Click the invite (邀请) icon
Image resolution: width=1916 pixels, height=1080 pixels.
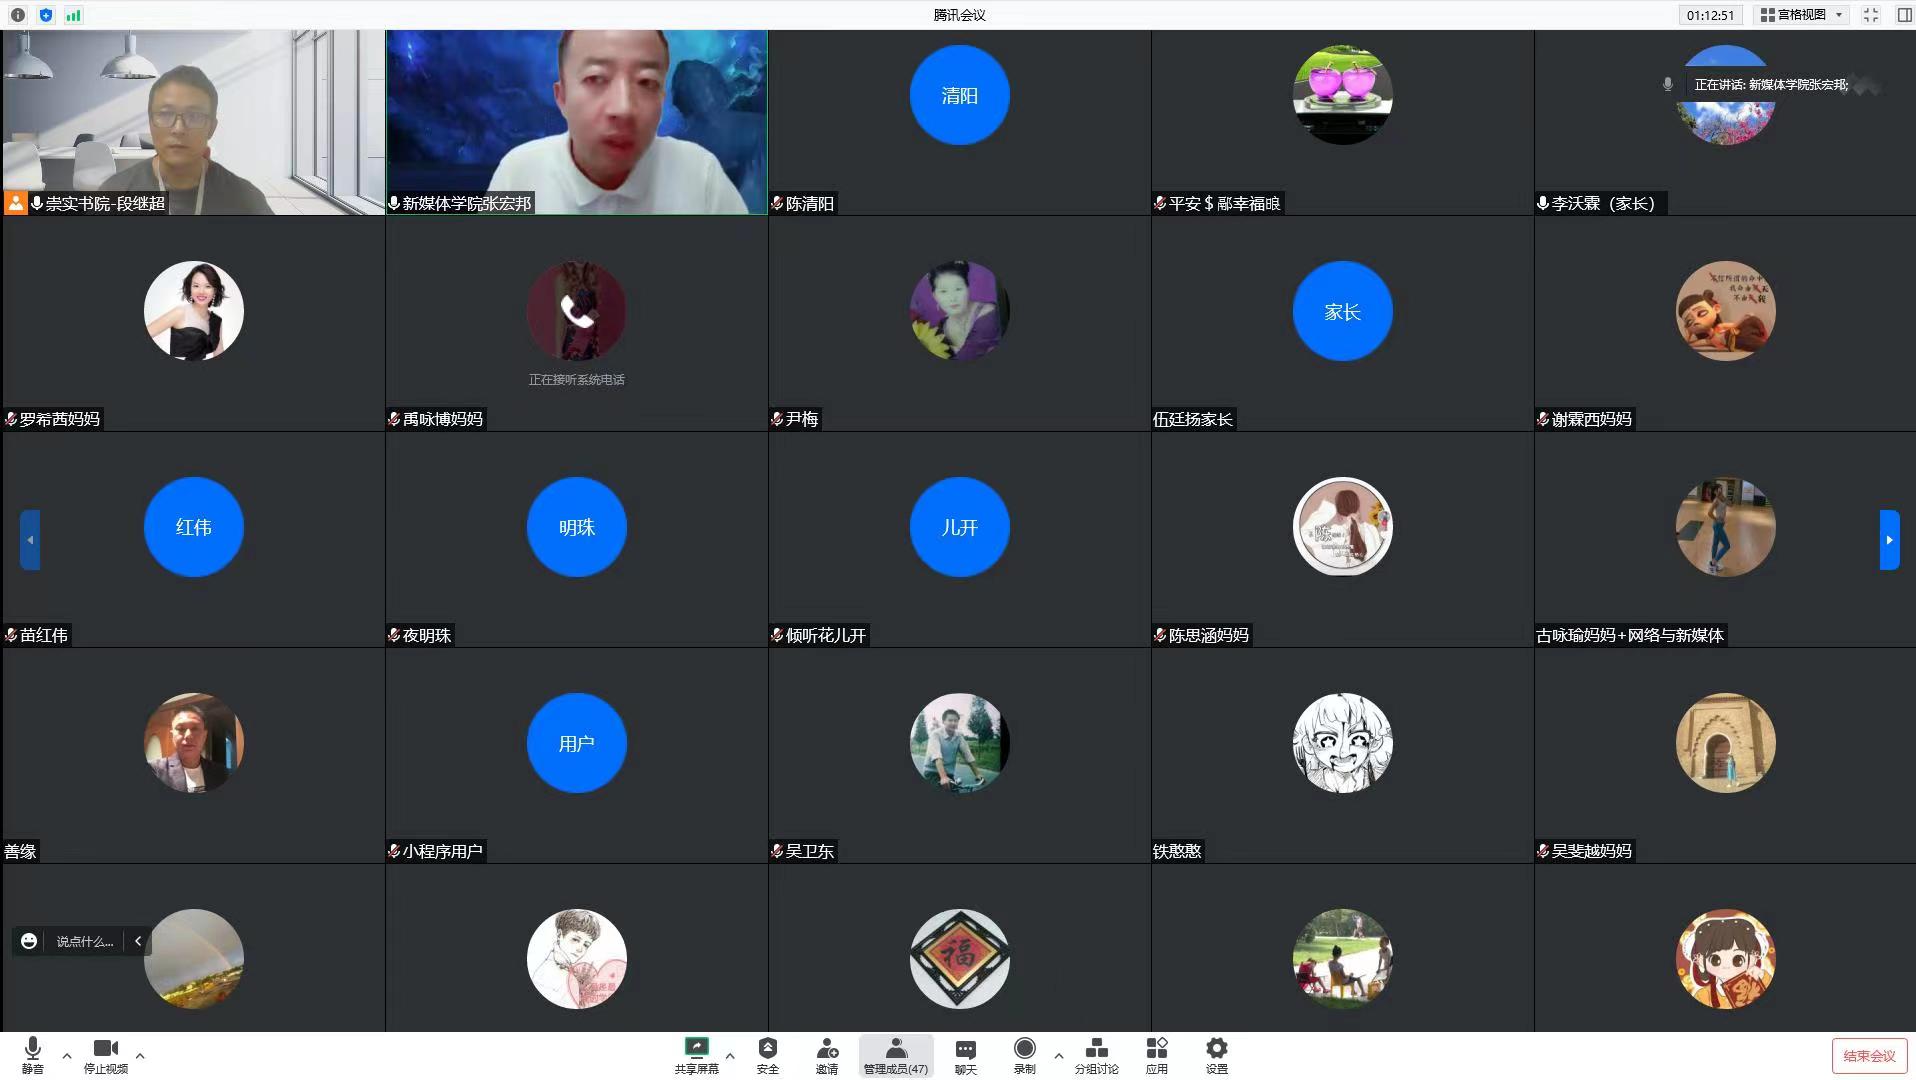point(827,1055)
